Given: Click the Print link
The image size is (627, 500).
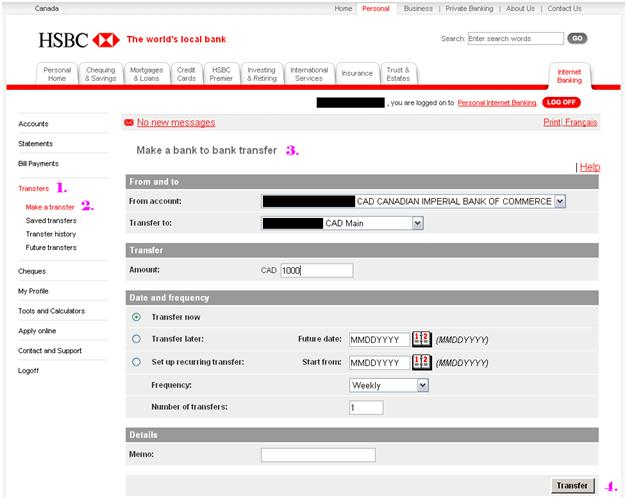Looking at the screenshot, I should point(552,122).
